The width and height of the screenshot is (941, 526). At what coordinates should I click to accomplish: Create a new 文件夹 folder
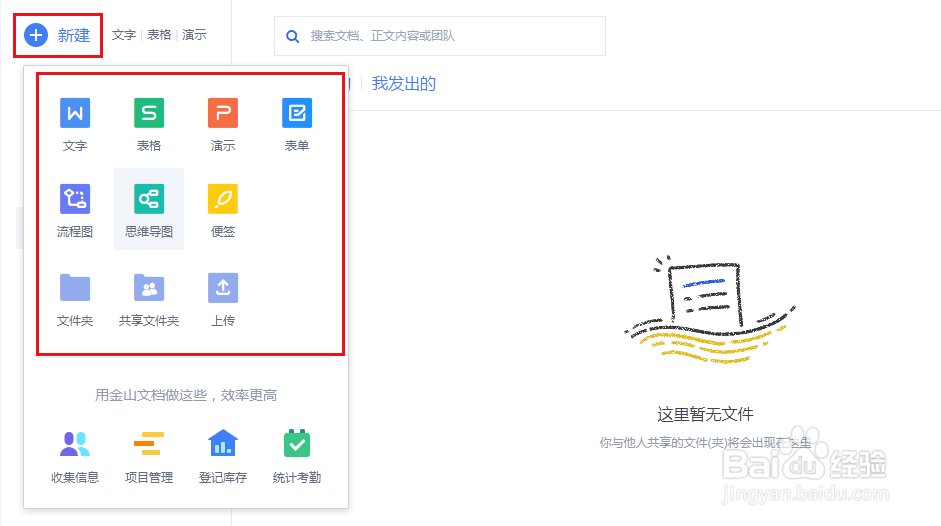[75, 300]
